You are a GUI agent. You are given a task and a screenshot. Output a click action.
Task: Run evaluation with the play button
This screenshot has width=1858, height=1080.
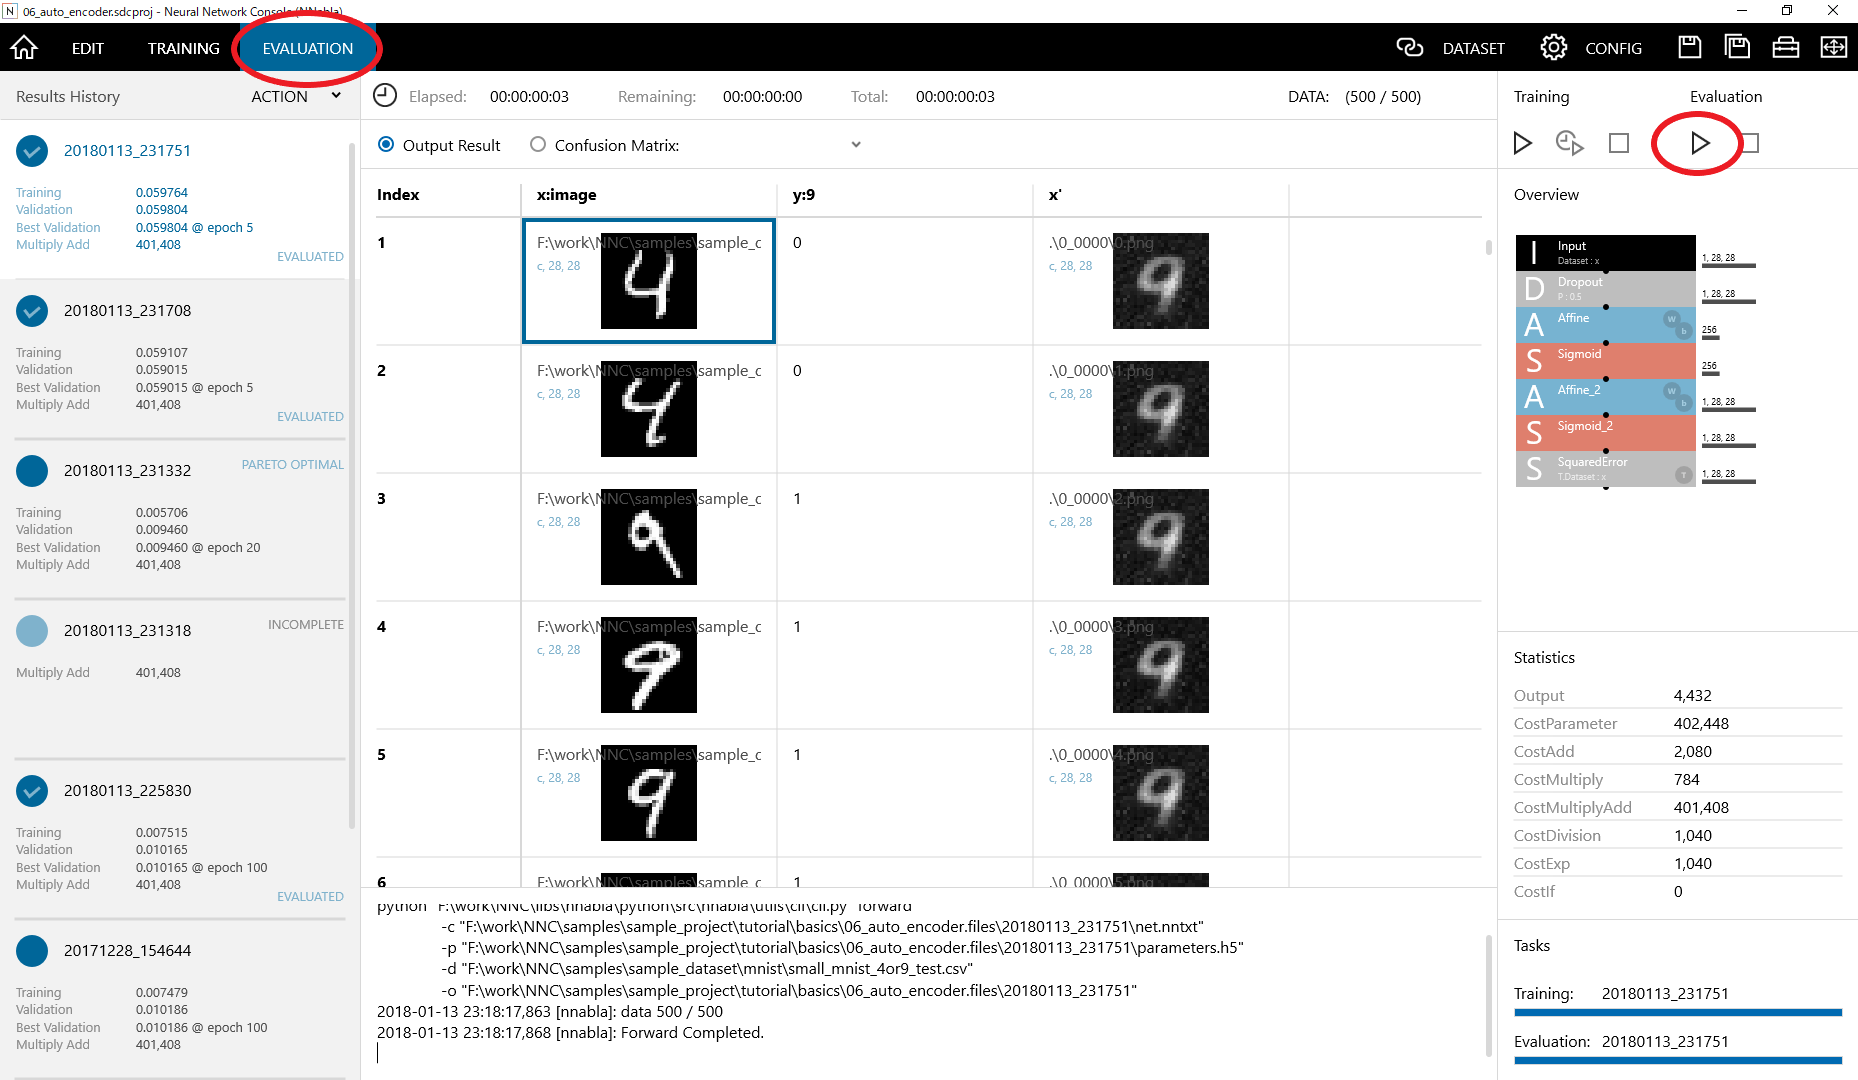pyautogui.click(x=1700, y=143)
